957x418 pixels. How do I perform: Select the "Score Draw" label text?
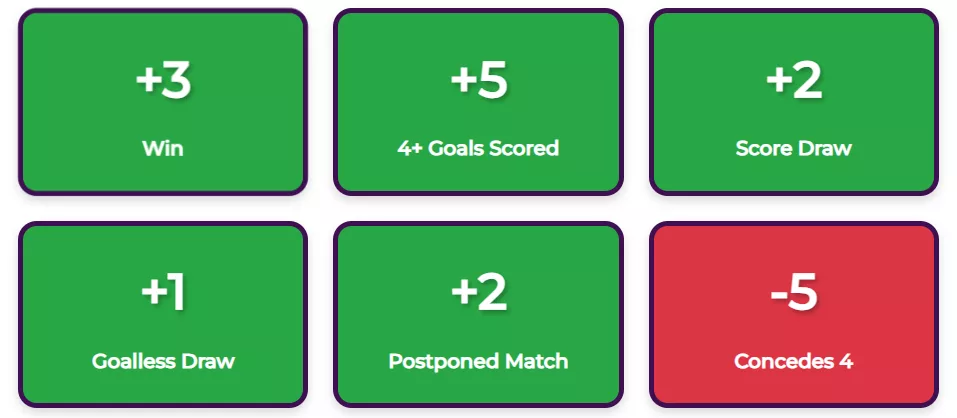[x=794, y=149]
